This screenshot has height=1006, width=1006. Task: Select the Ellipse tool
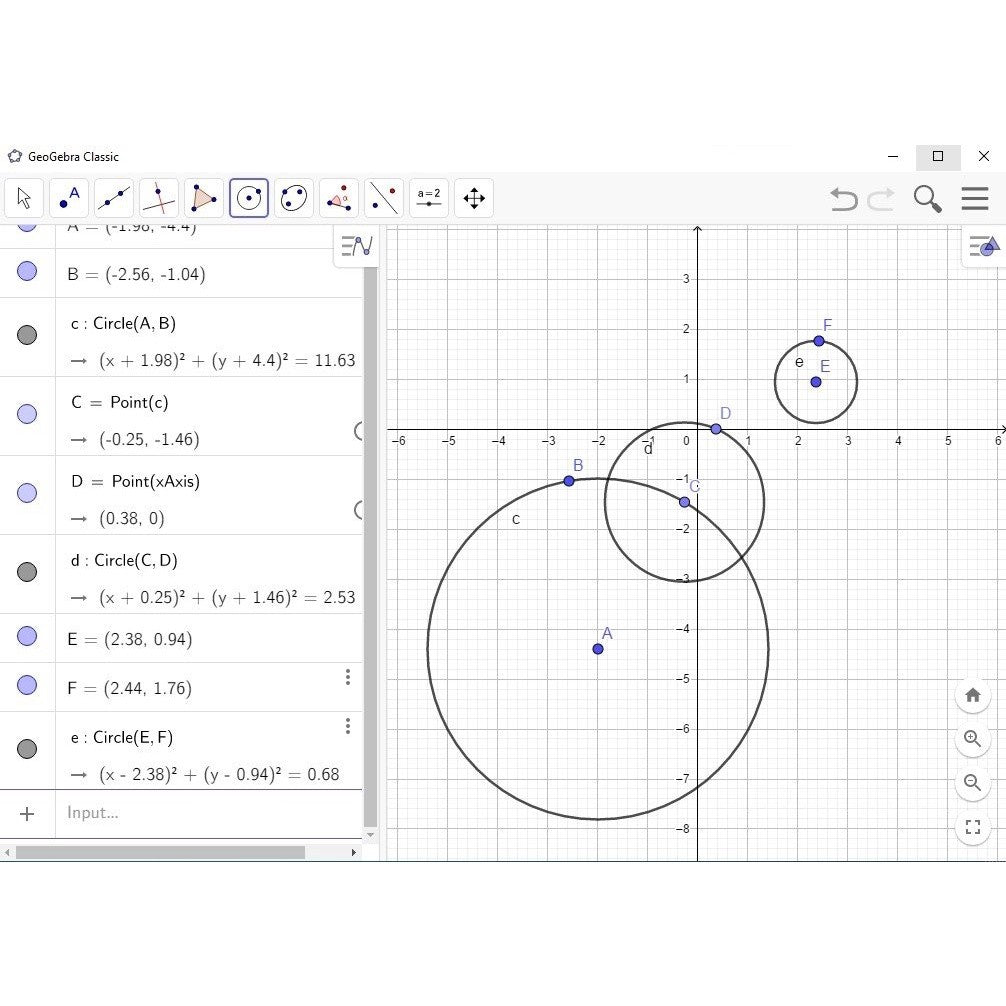point(293,198)
